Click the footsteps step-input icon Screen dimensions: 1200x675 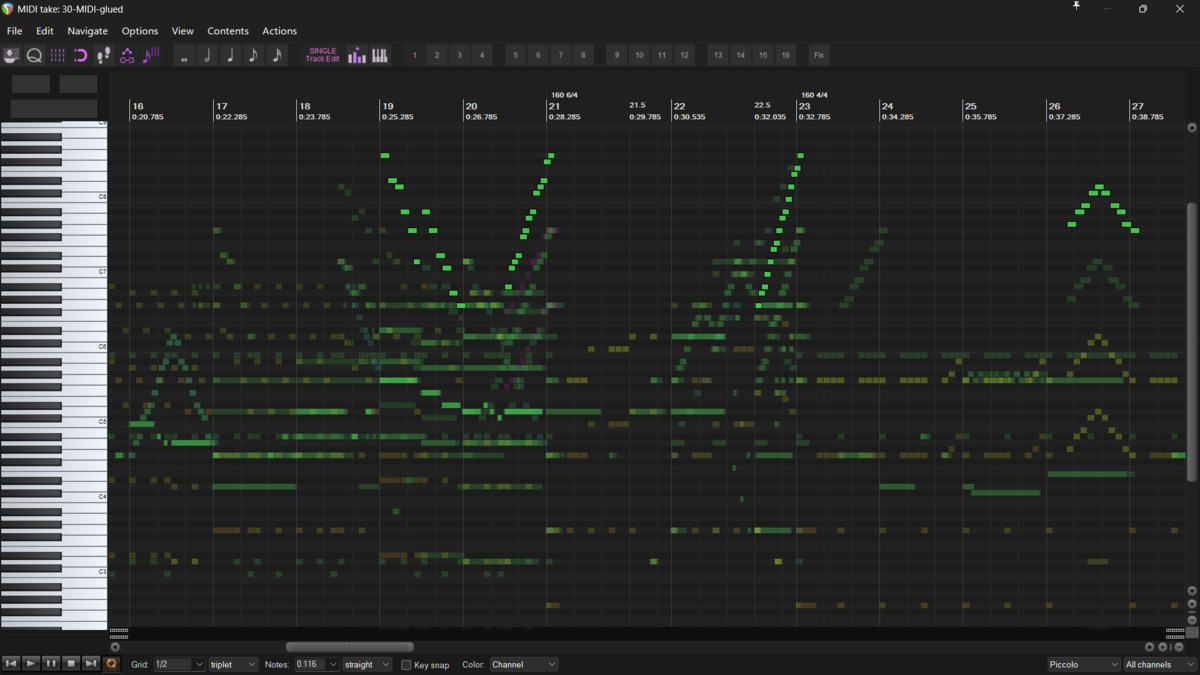pyautogui.click(x=103, y=56)
